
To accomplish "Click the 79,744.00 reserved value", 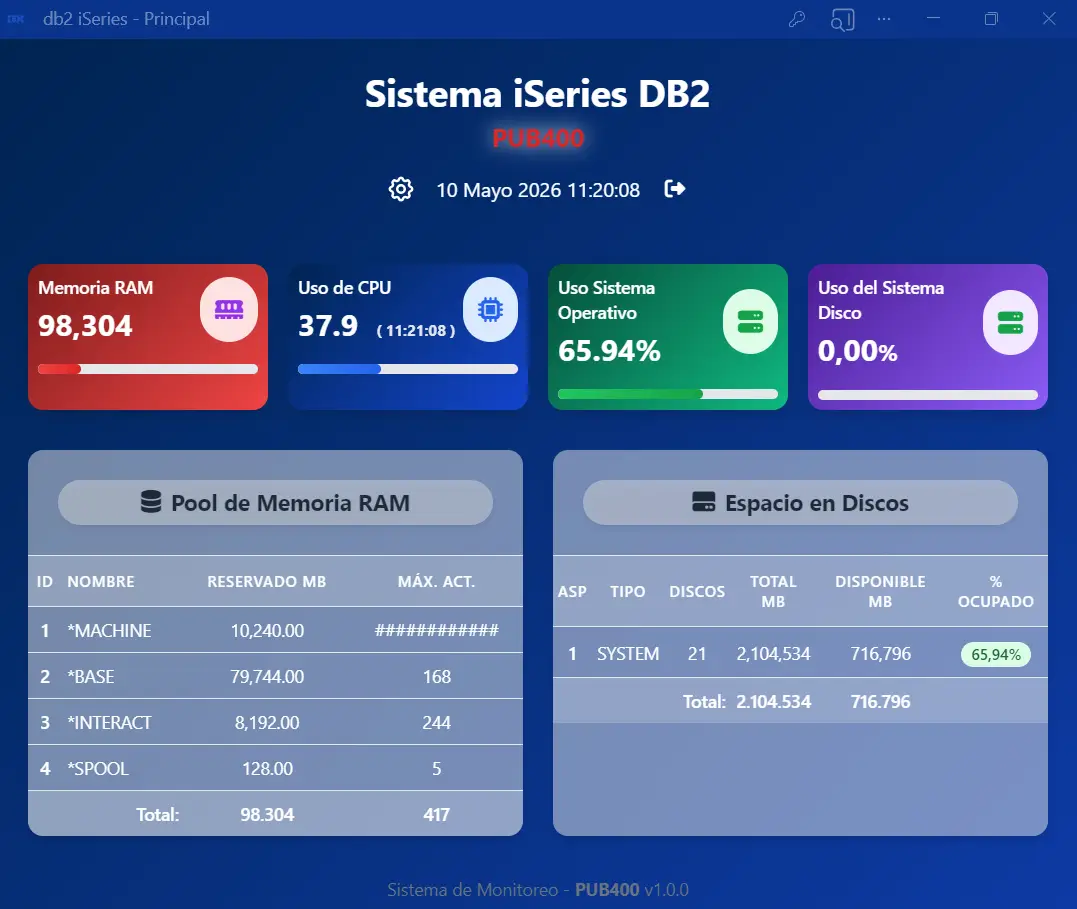I will point(267,676).
